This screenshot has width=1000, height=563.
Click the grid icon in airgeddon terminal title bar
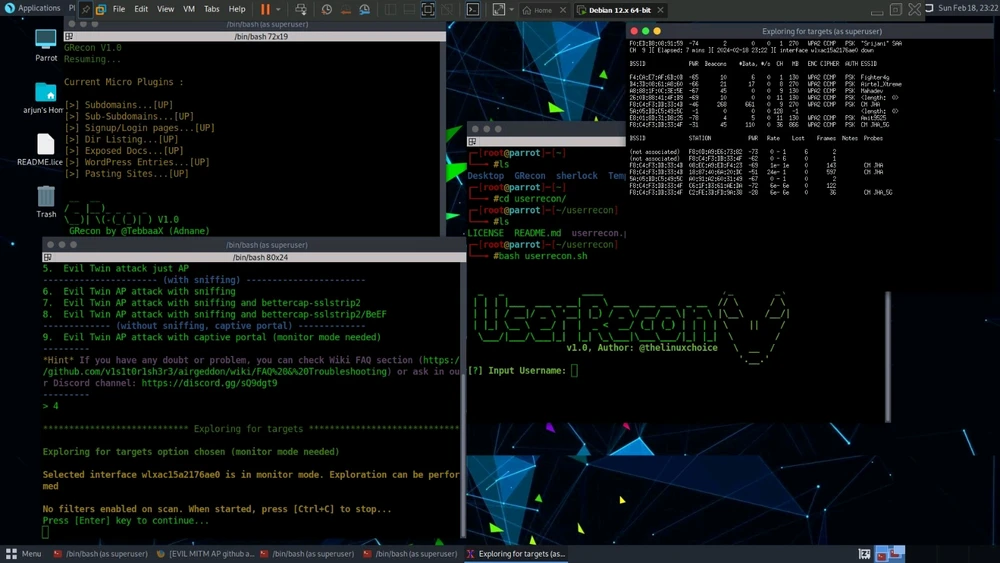coord(47,257)
